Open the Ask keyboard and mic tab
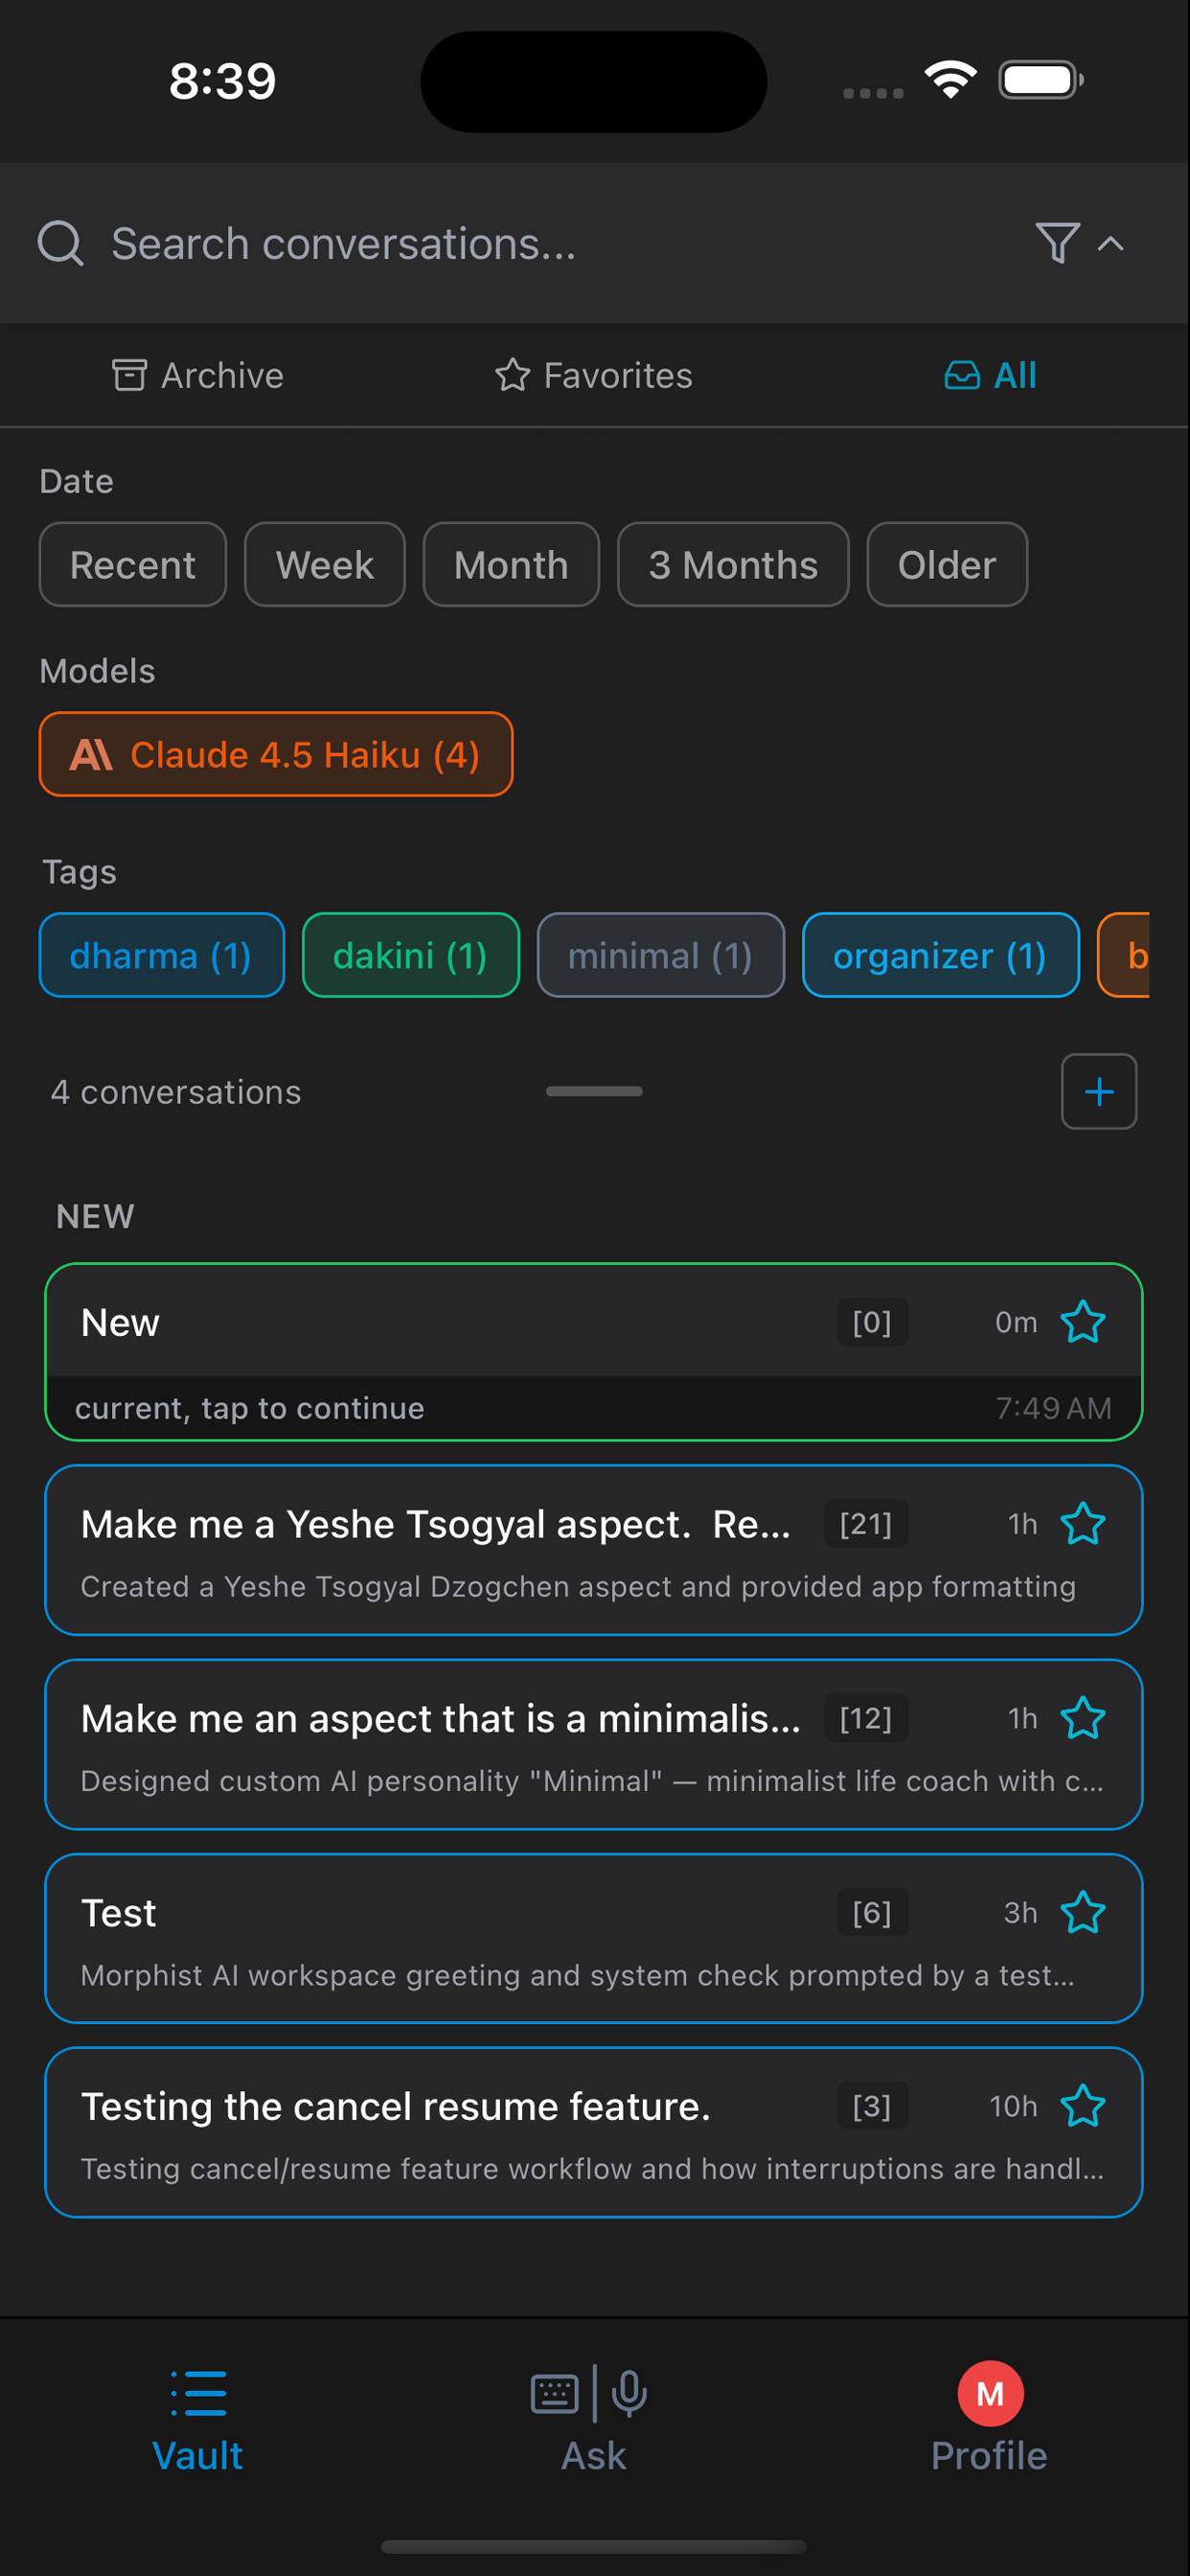The image size is (1190, 2576). coord(593,2415)
